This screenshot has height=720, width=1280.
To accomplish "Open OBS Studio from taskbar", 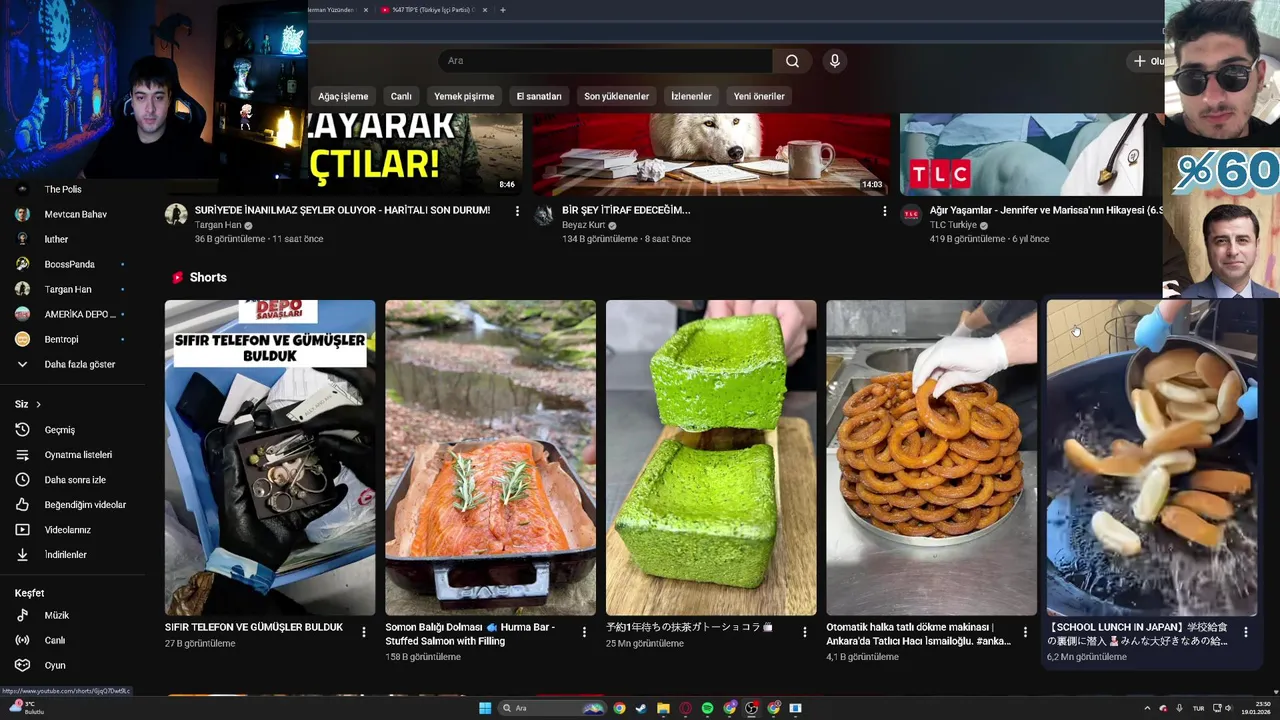I will click(751, 708).
